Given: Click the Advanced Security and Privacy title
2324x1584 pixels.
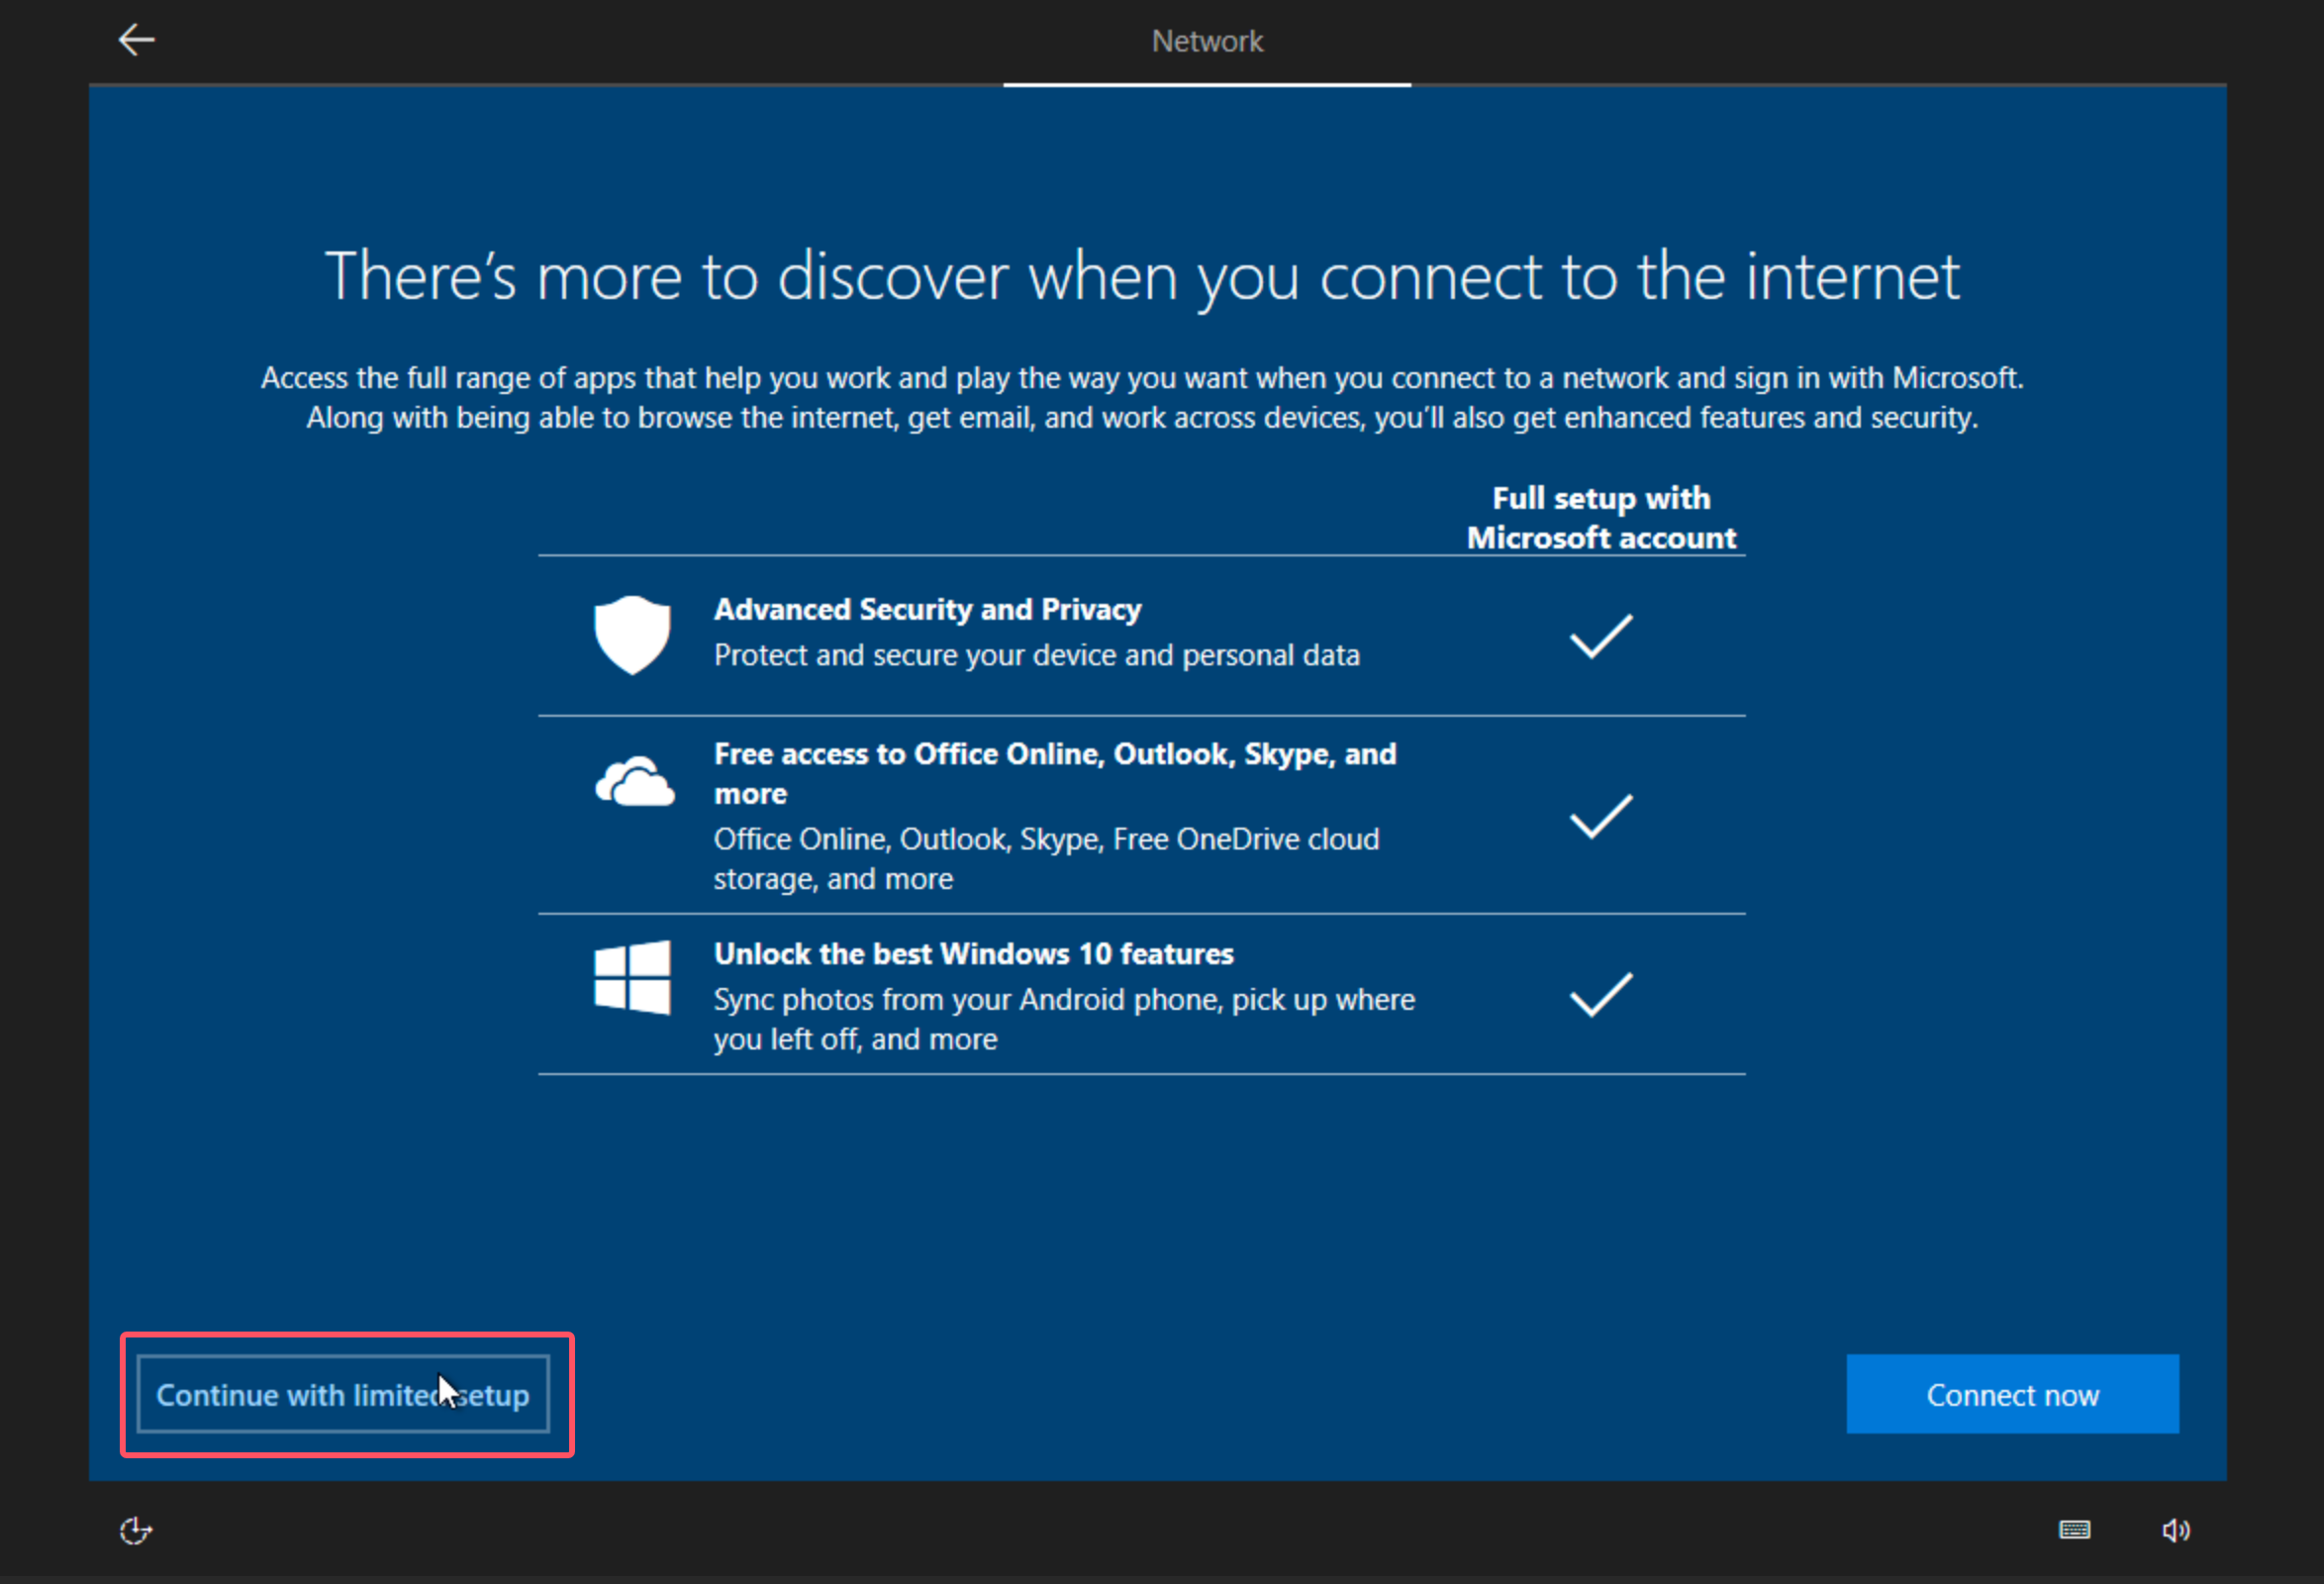Looking at the screenshot, I should [927, 609].
